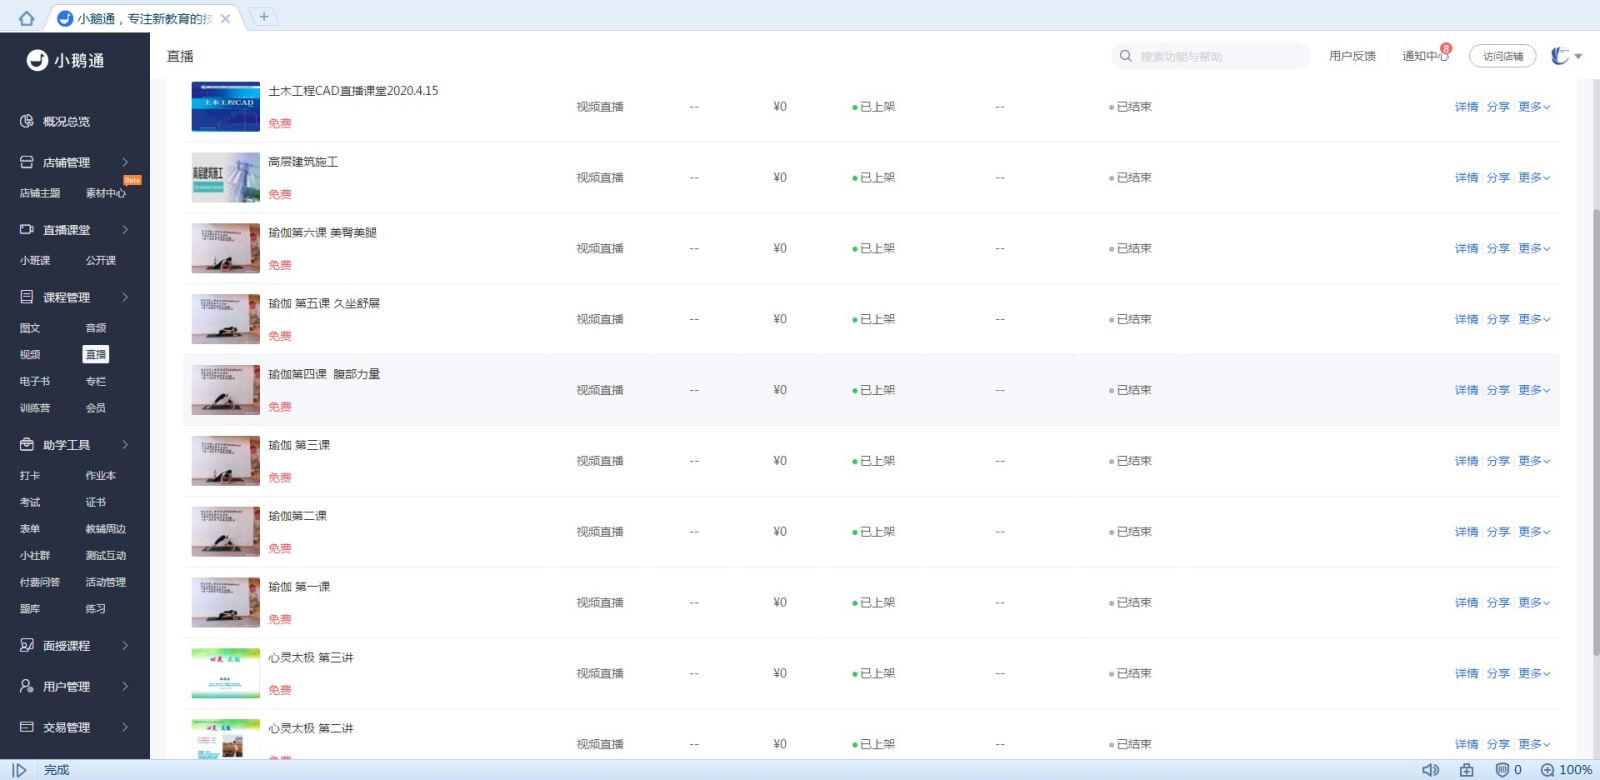Open the 通知中心 notification badge
This screenshot has width=1600, height=780.
pos(1445,49)
